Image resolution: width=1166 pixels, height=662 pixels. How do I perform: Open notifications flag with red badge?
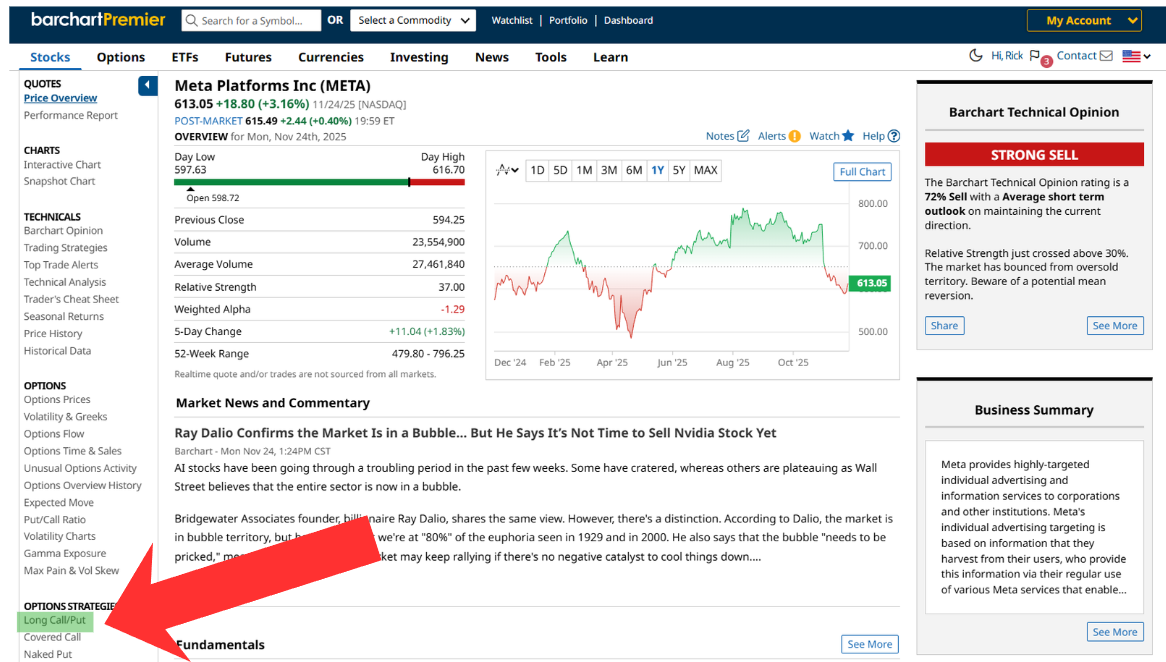pos(1035,56)
